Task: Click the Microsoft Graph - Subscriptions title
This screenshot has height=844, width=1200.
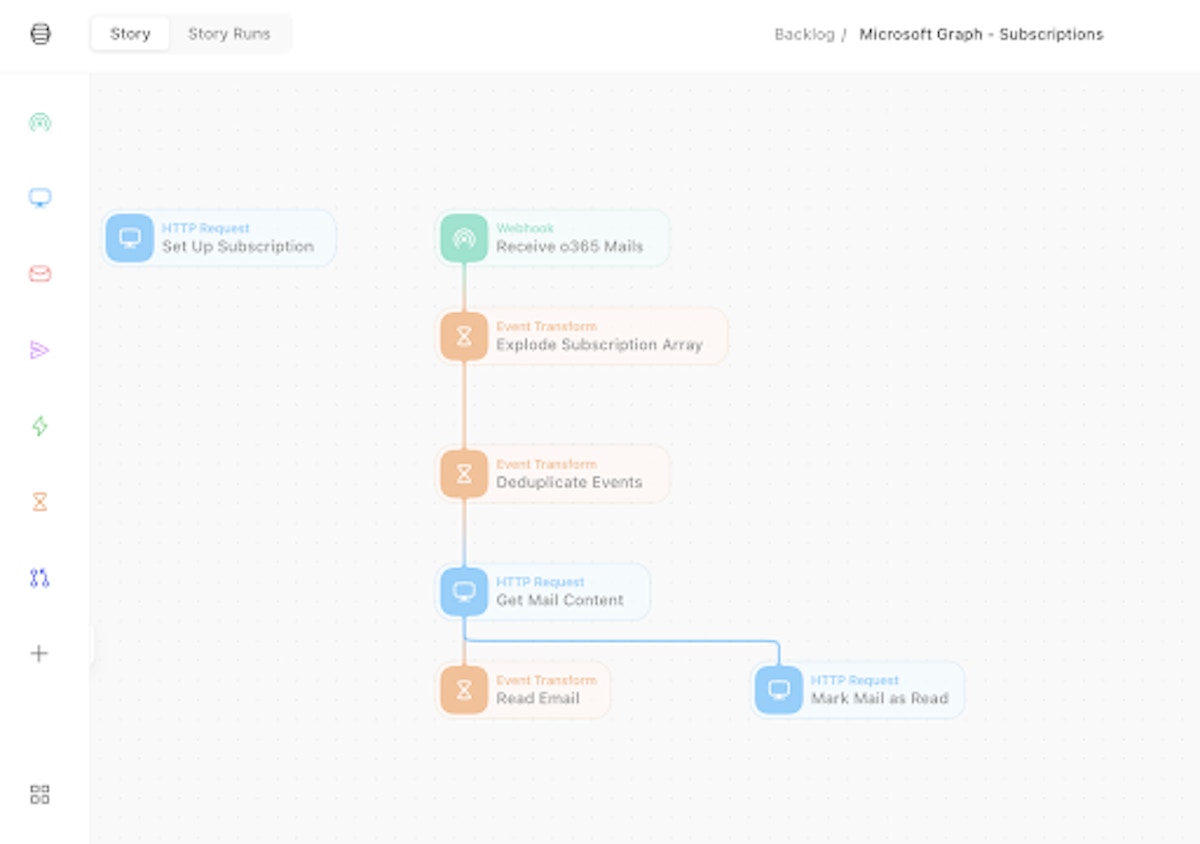Action: point(981,34)
